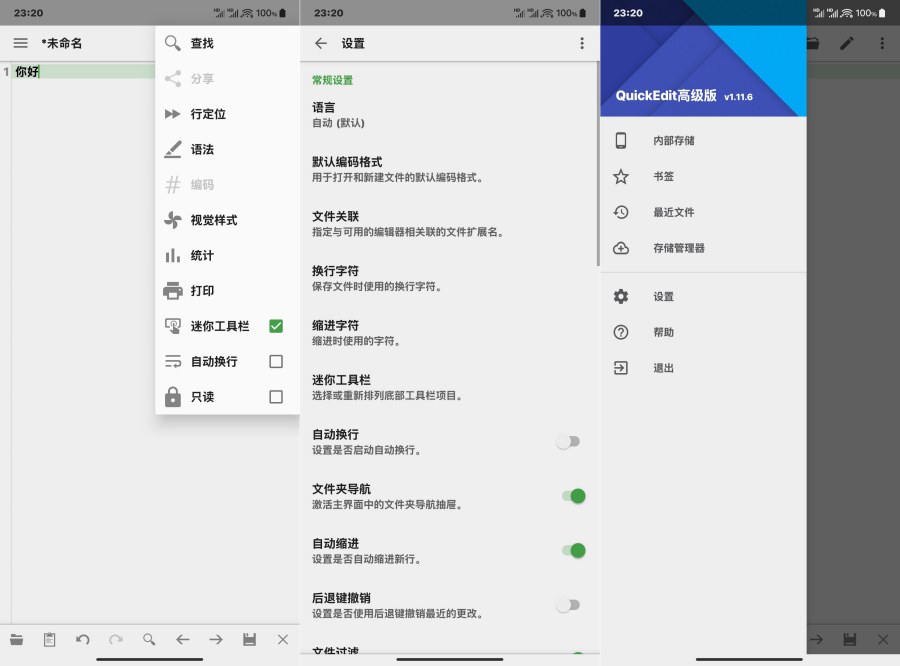Tap the dimmed save icon behind the drawer
This screenshot has width=900, height=666.
tap(849, 640)
